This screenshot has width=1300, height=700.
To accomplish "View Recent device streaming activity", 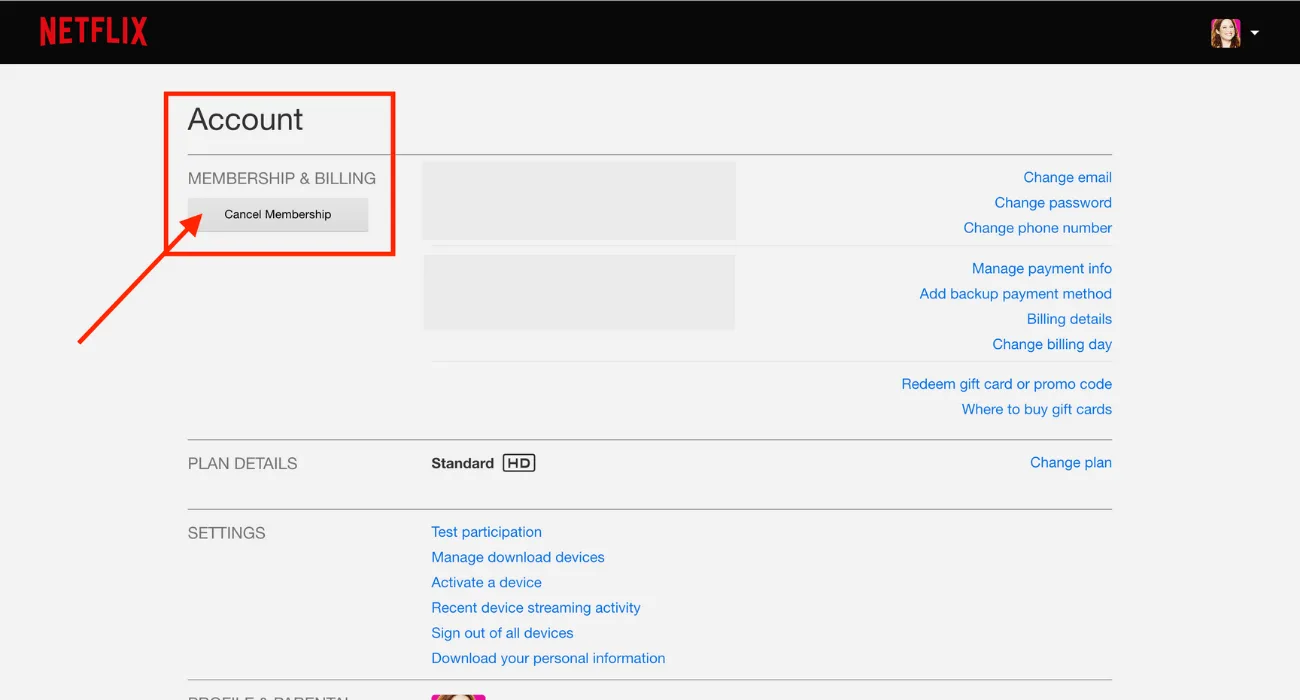I will tap(535, 607).
